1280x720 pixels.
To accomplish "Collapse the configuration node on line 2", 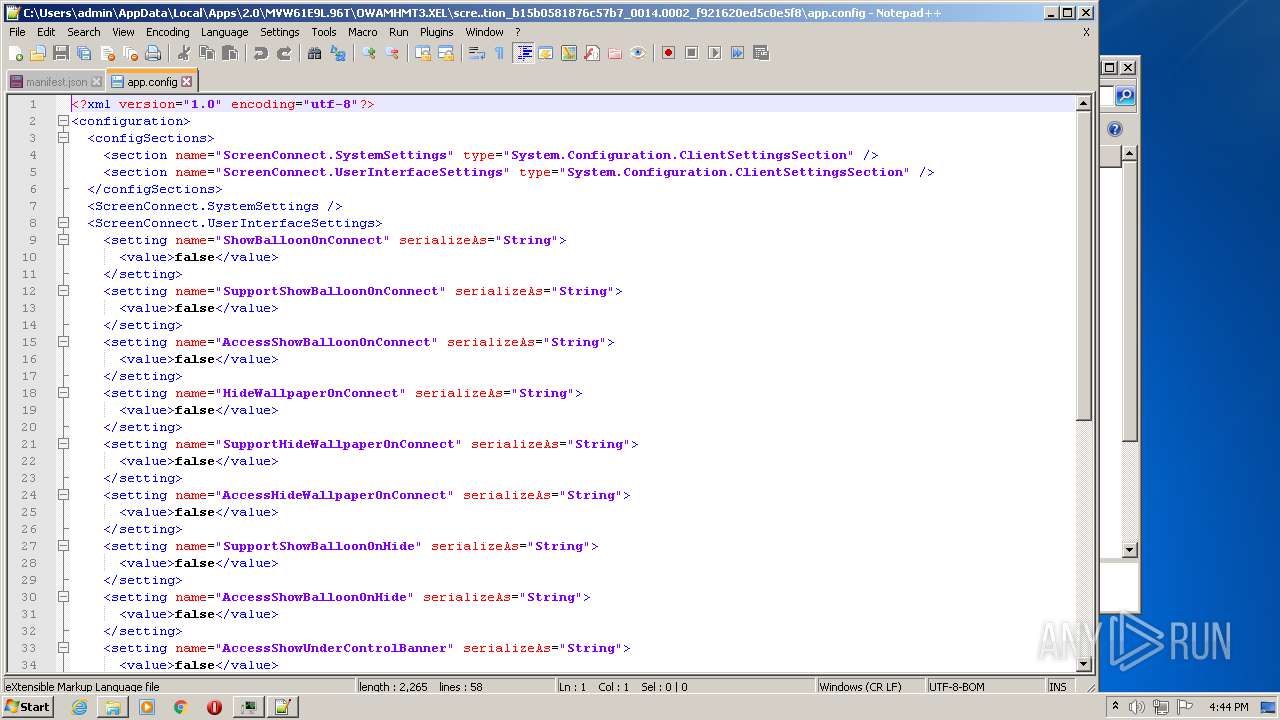I will click(63, 121).
